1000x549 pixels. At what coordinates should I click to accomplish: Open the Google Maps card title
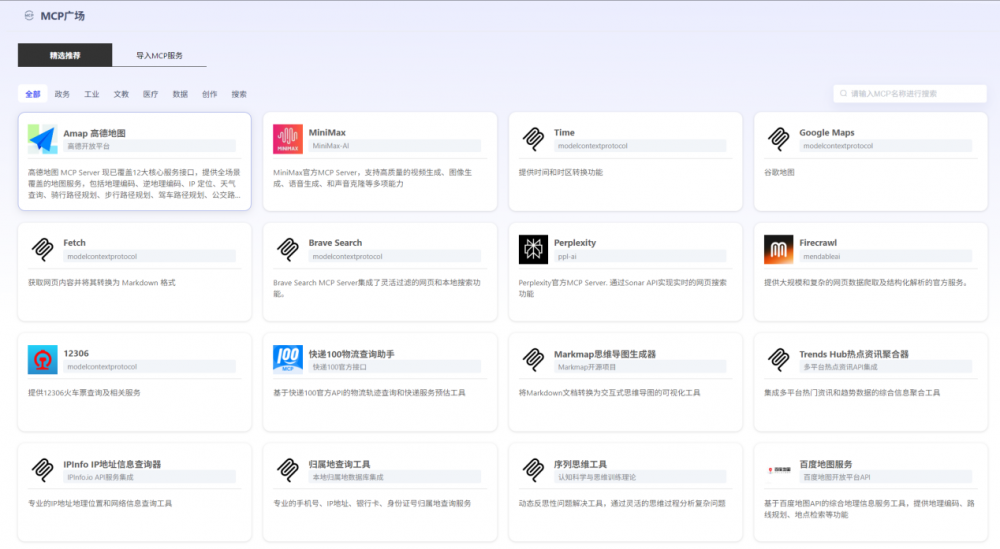tap(827, 133)
